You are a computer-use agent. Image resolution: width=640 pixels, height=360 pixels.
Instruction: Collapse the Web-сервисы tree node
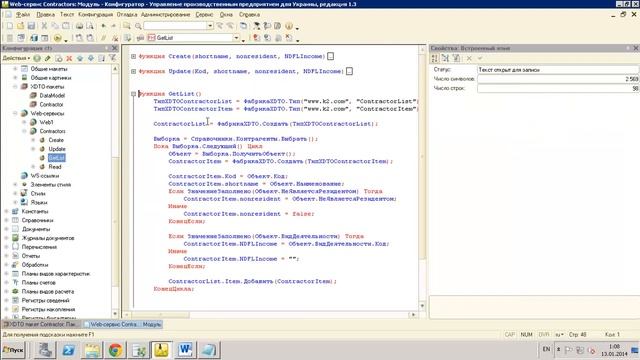pos(15,113)
